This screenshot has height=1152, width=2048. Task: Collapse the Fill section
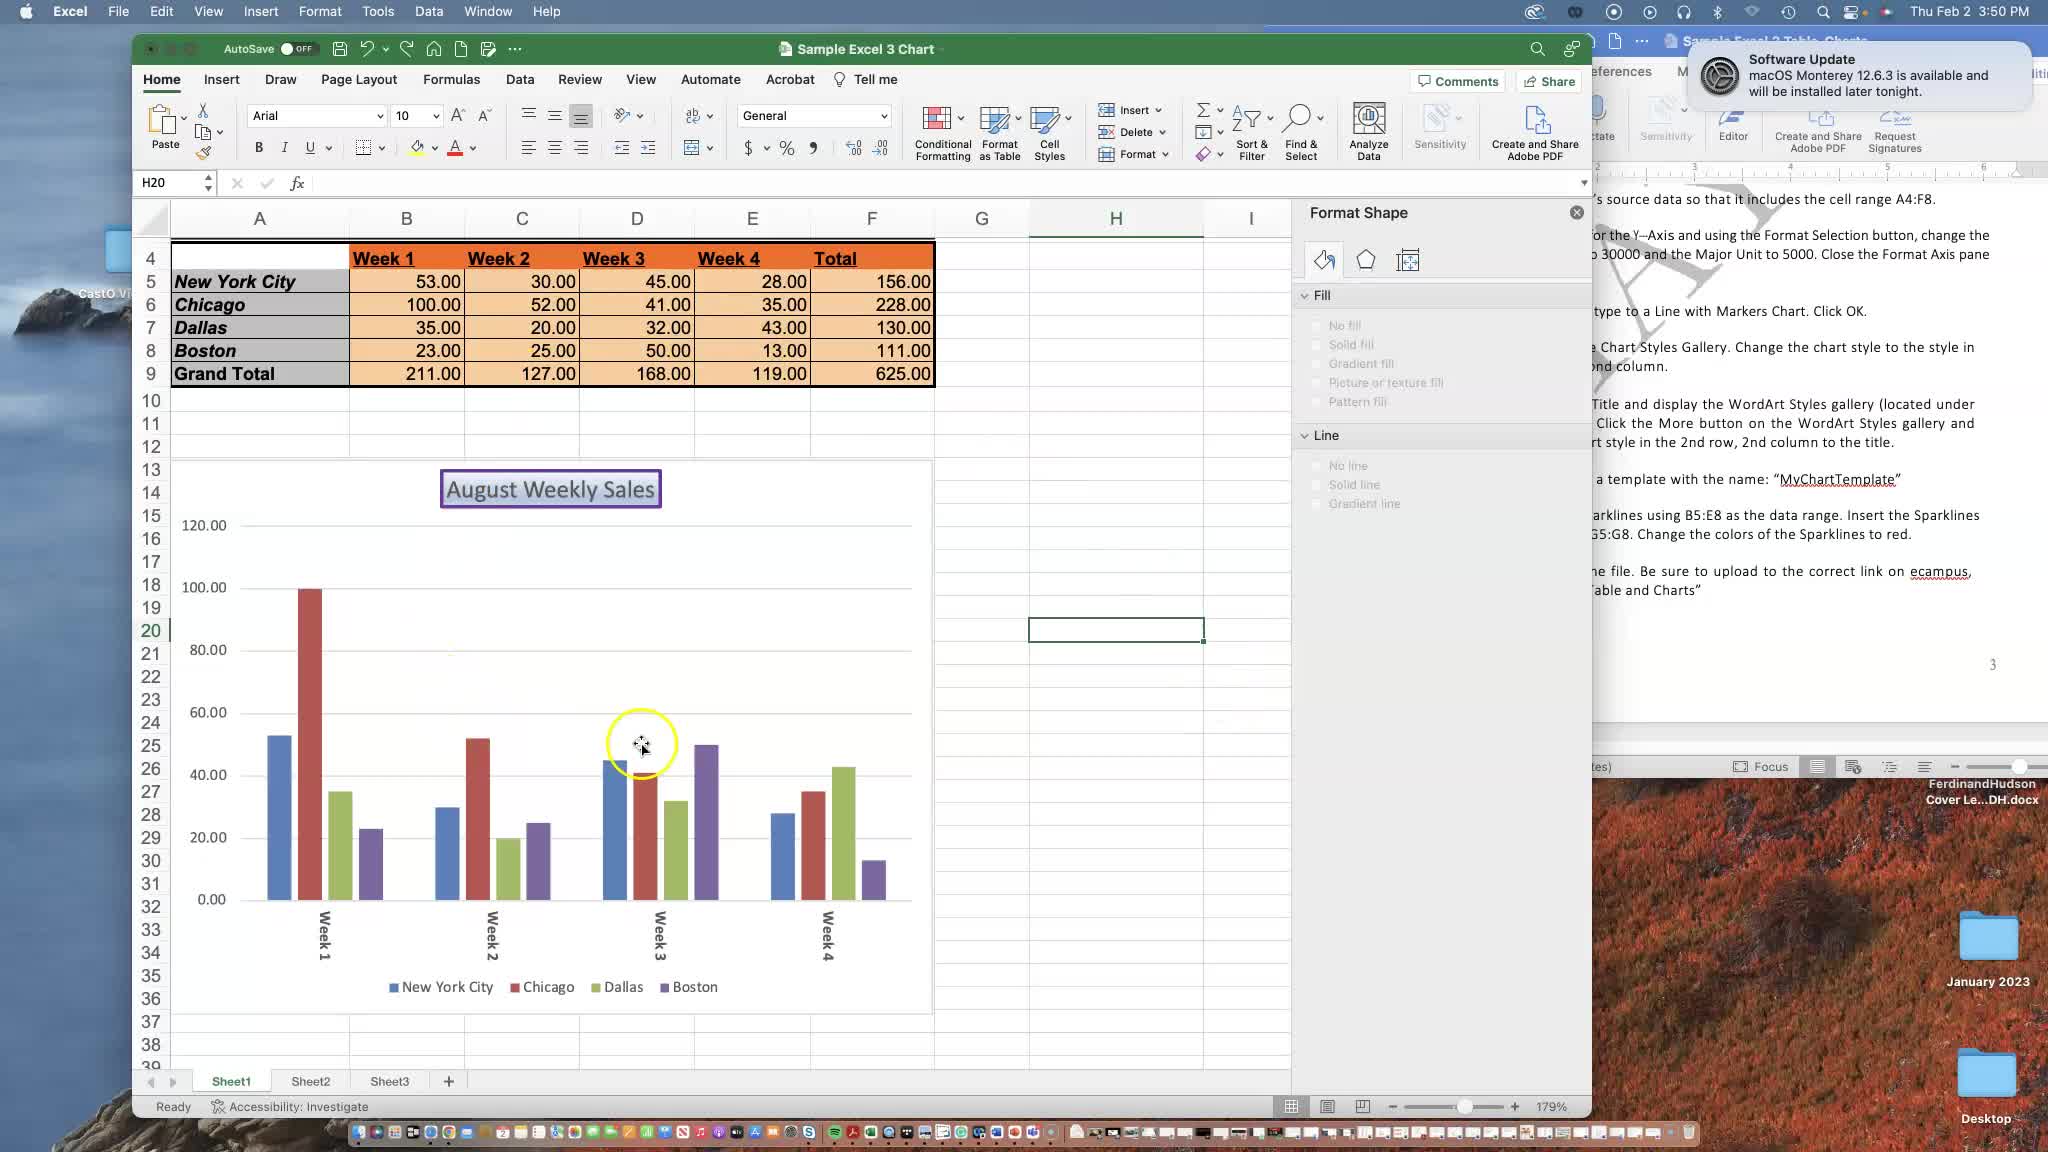click(x=1304, y=296)
